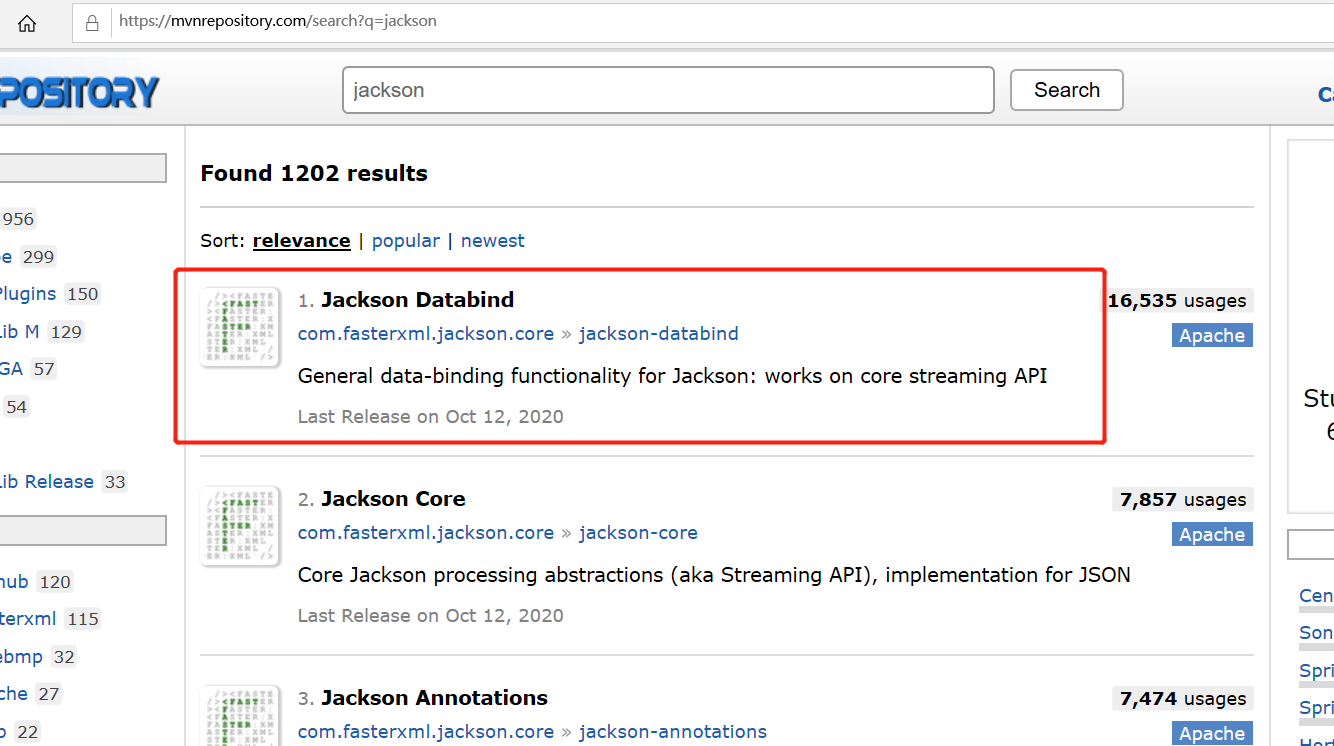The width and height of the screenshot is (1334, 746).
Task: Click the Jackson Core logo thumbnail
Action: pyautogui.click(x=238, y=526)
